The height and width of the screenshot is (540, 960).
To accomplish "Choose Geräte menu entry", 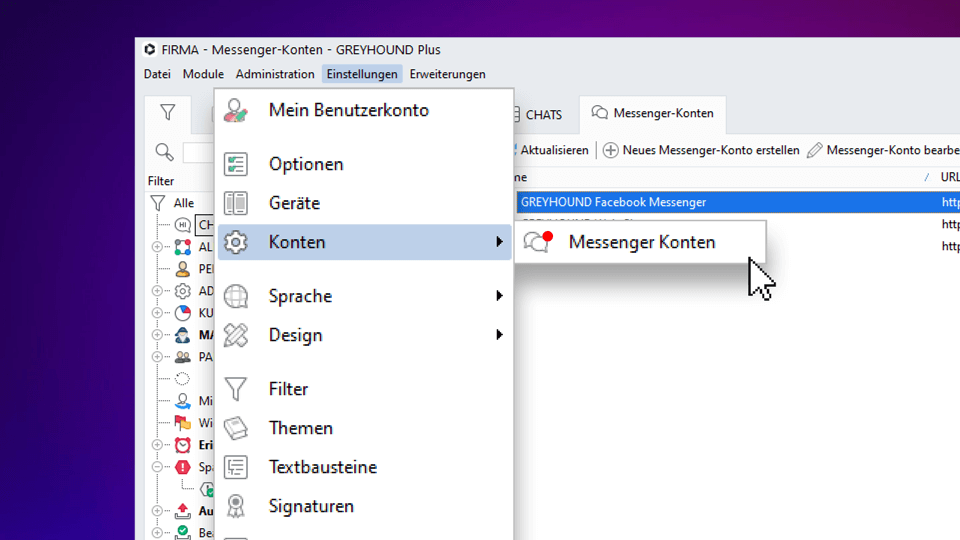I will coord(365,203).
